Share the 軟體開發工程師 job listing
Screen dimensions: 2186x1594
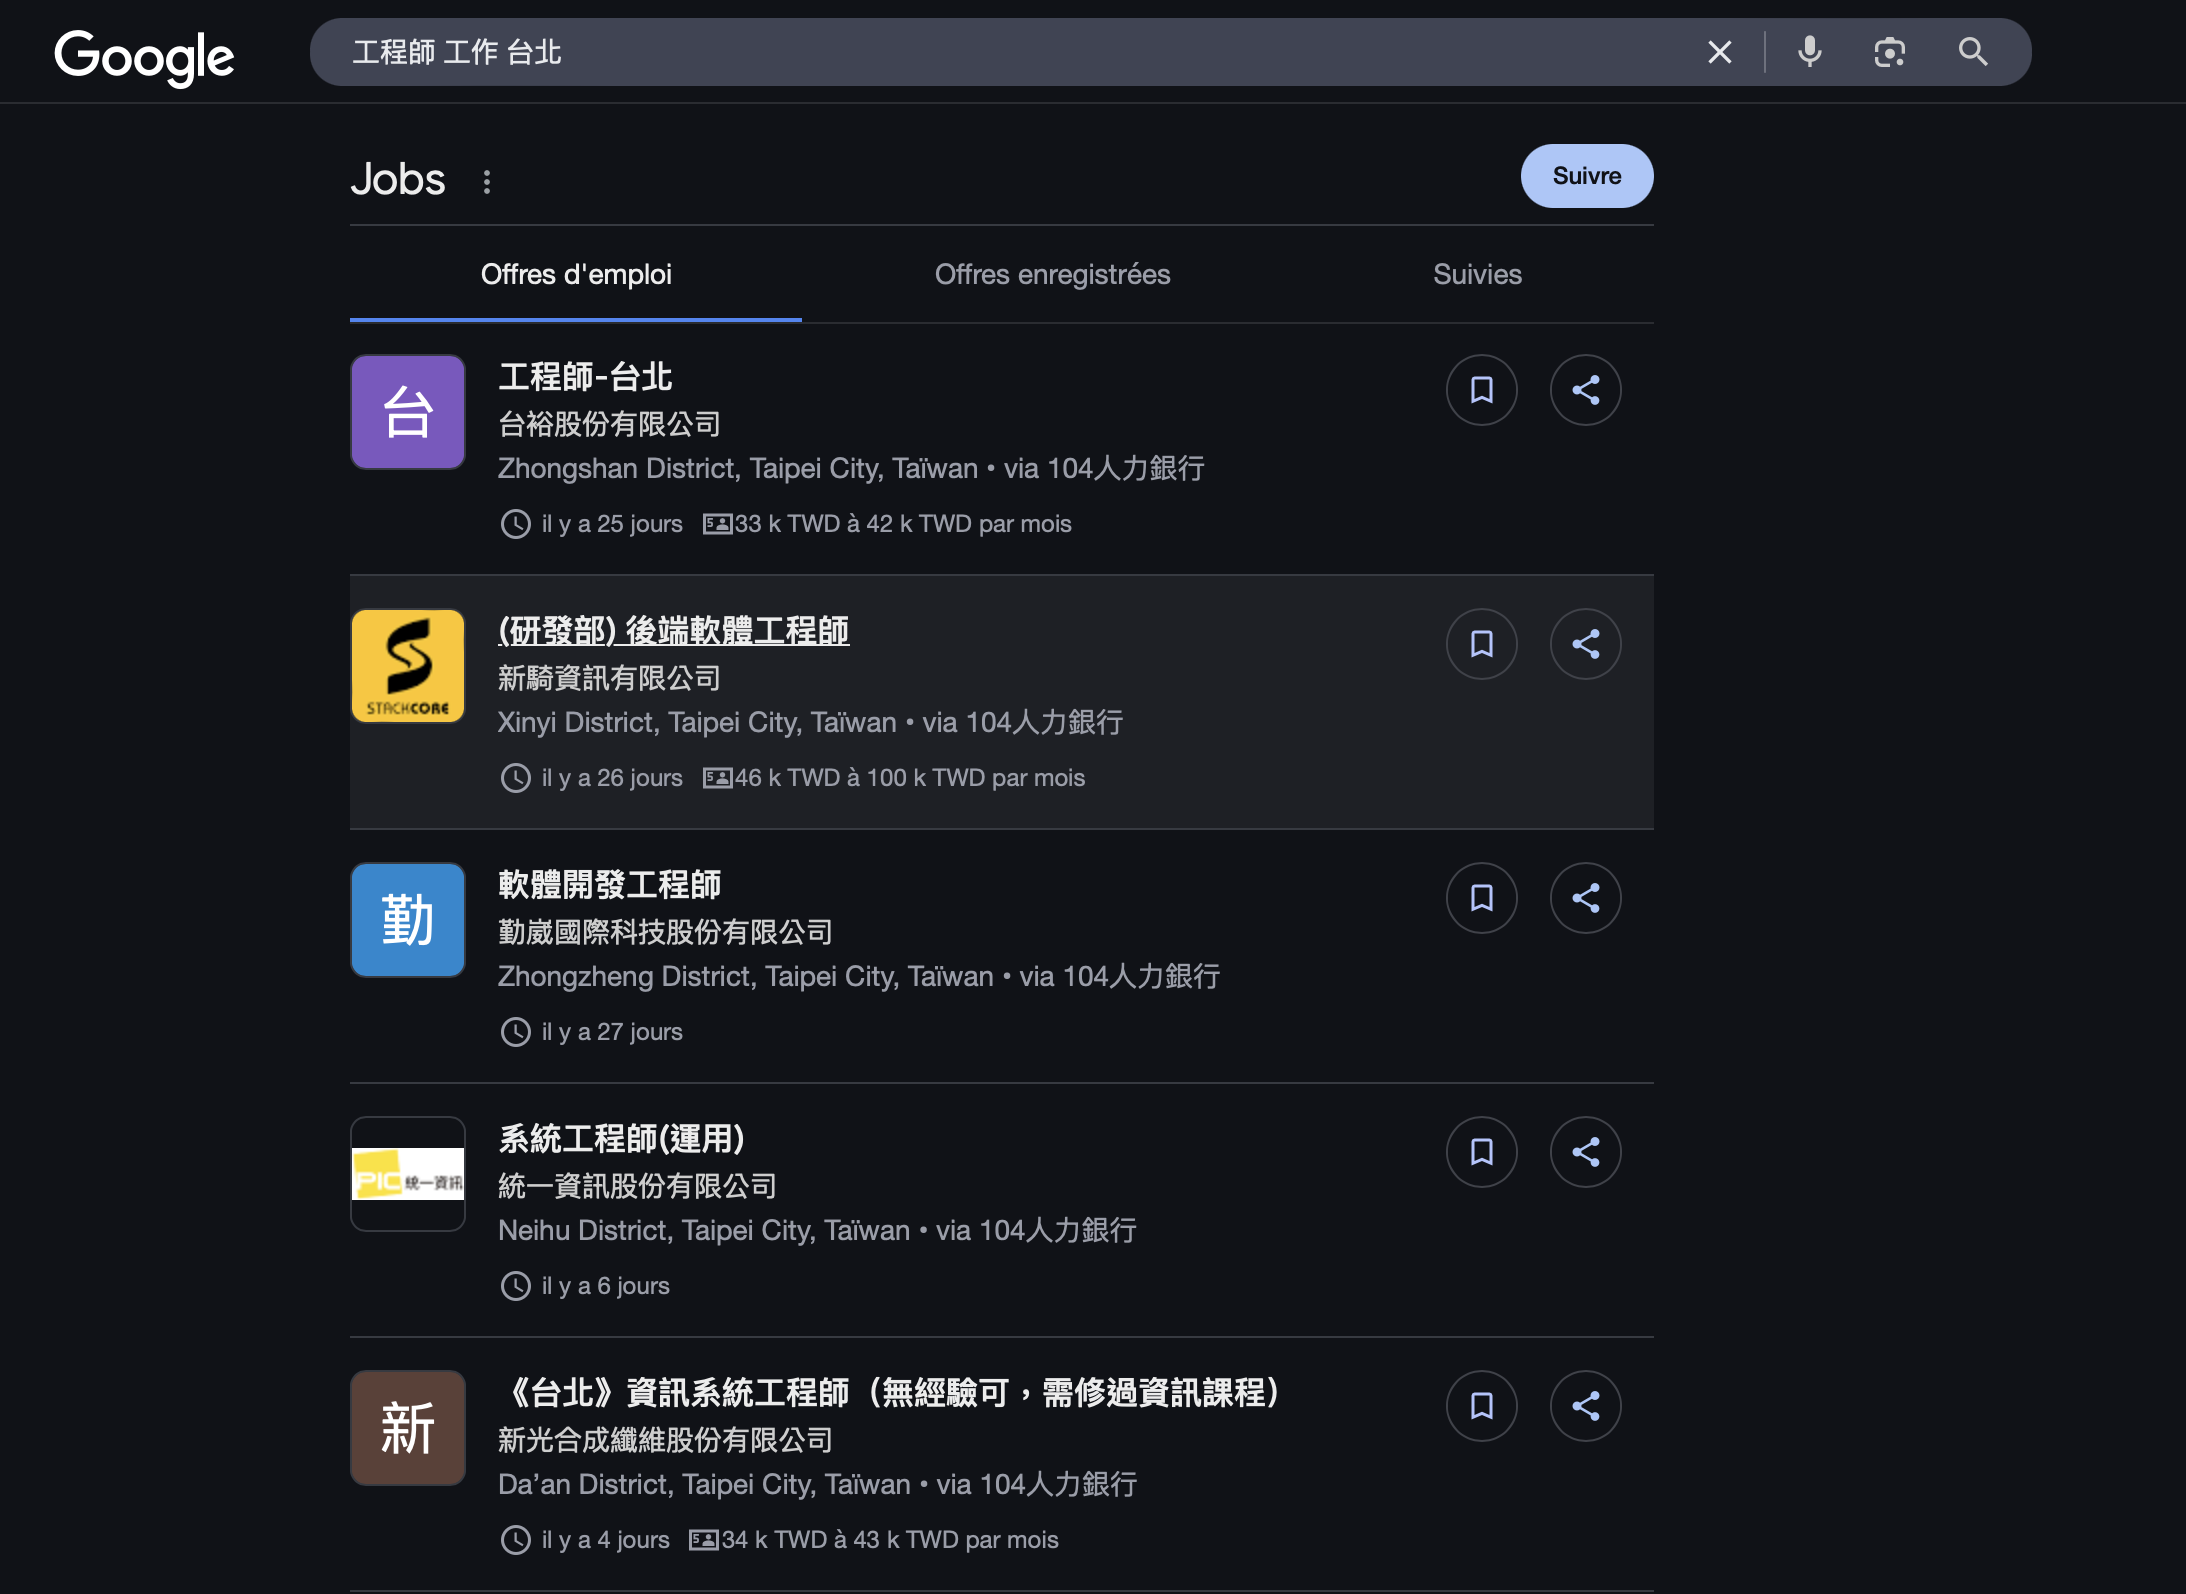tap(1585, 898)
